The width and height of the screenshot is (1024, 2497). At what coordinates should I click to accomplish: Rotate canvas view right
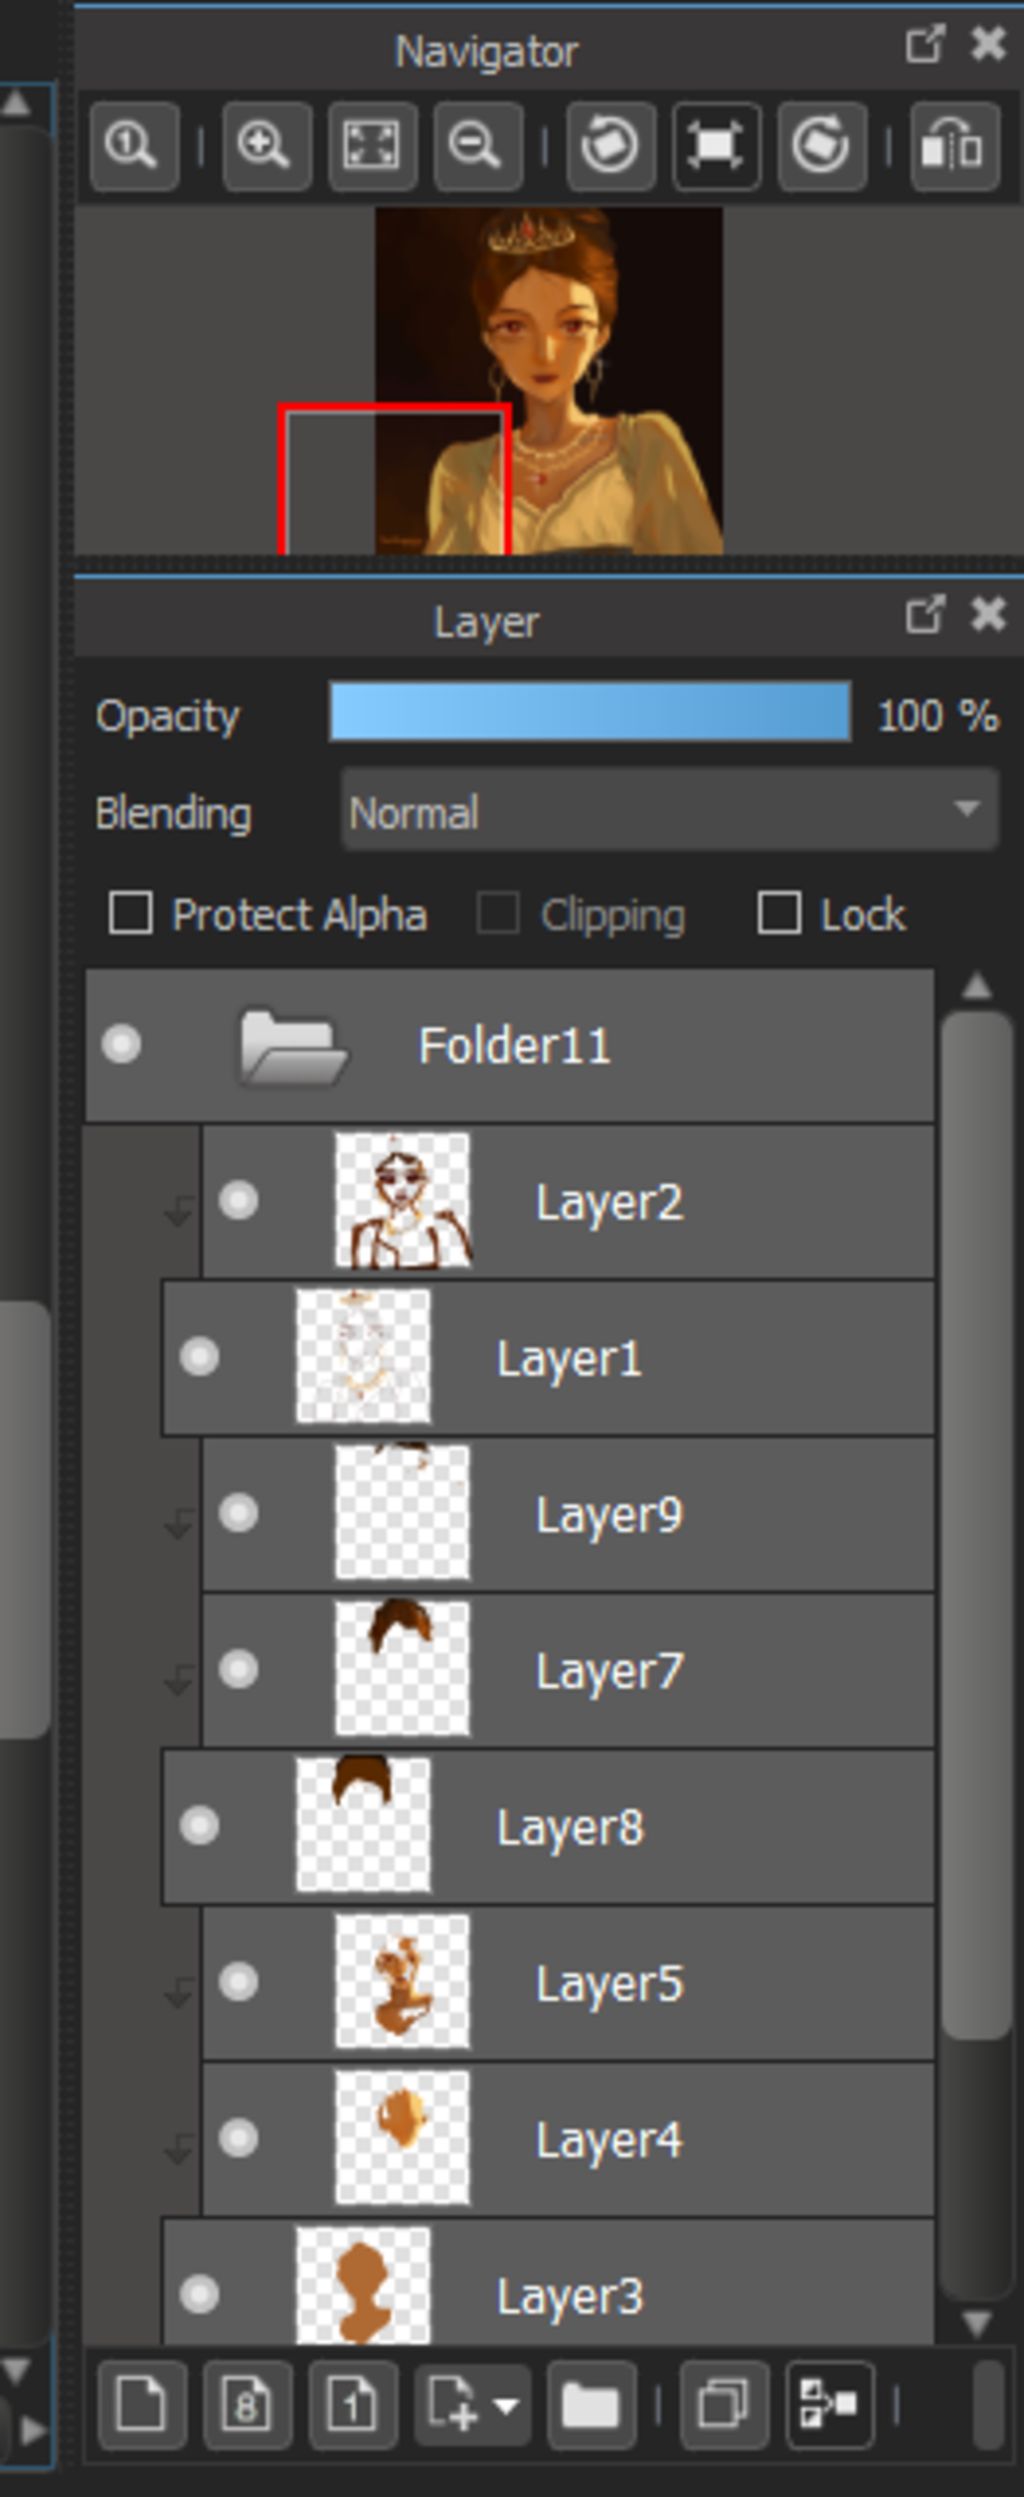click(x=821, y=146)
